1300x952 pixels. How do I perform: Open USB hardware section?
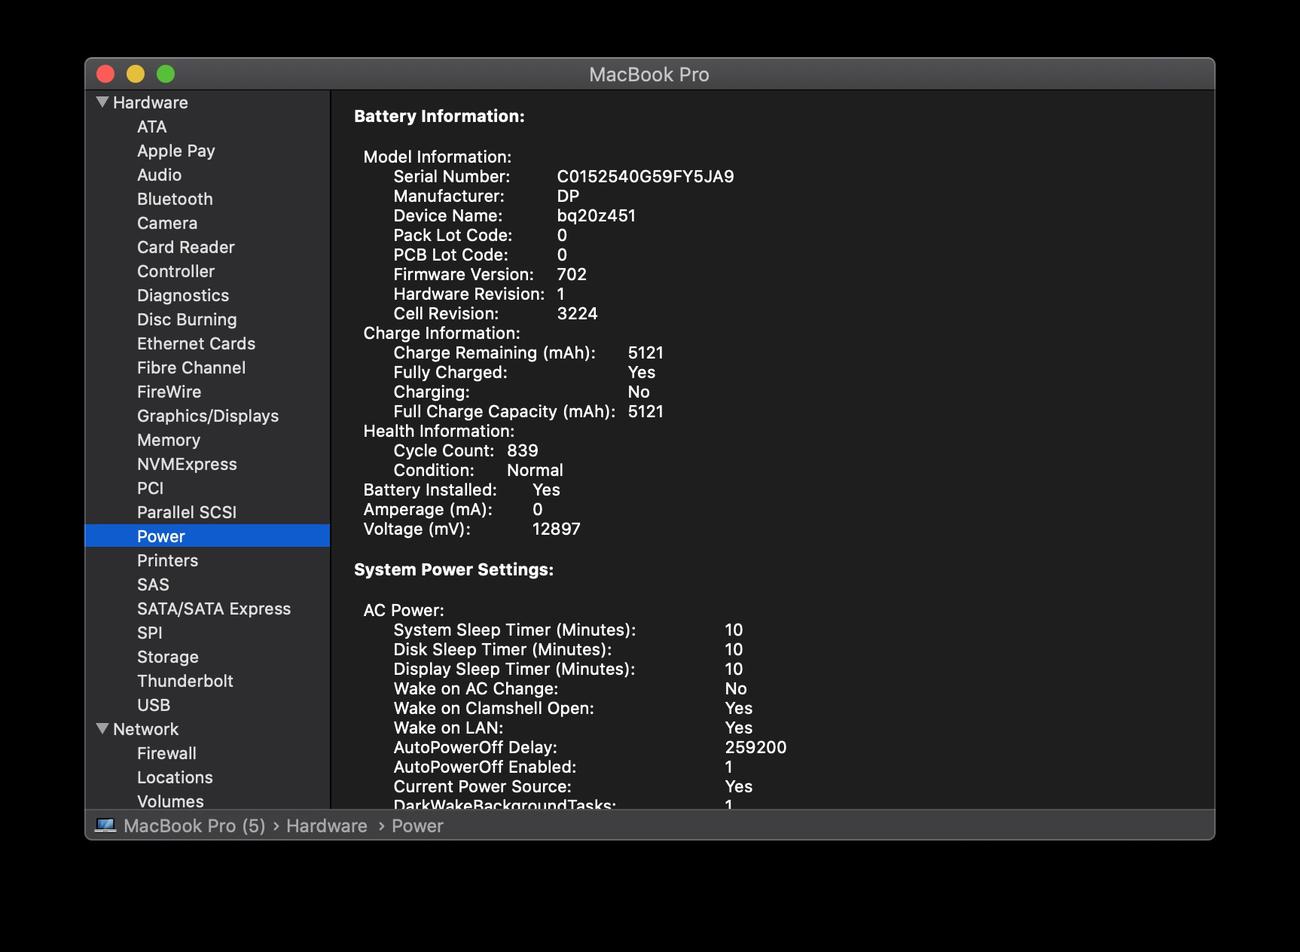[154, 705]
